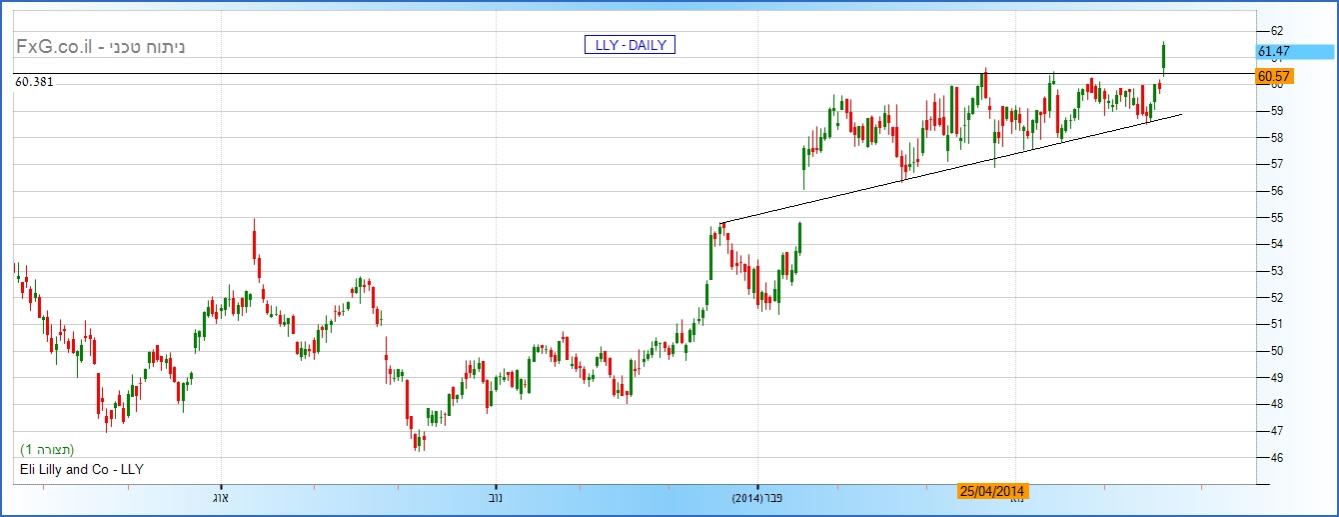Select the blue 61.47 current price tag
The width and height of the screenshot is (1339, 517).
(1274, 51)
